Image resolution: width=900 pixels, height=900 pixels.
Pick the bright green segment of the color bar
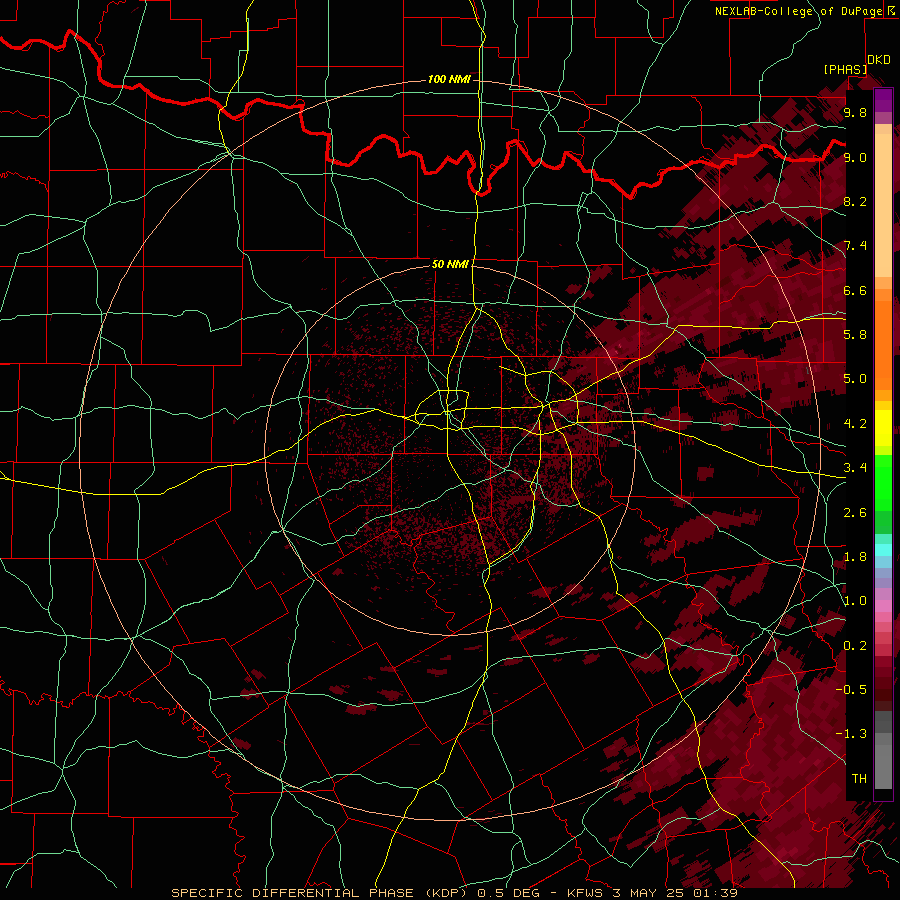pos(883,482)
